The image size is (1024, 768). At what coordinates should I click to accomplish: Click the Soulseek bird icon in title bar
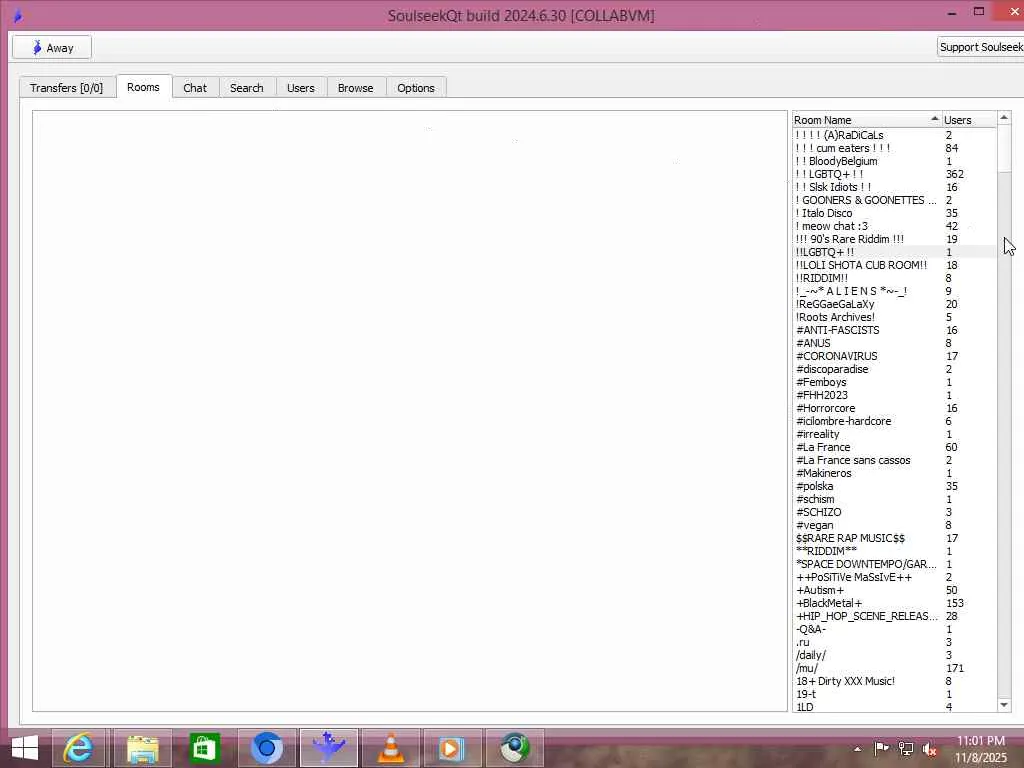tap(18, 15)
